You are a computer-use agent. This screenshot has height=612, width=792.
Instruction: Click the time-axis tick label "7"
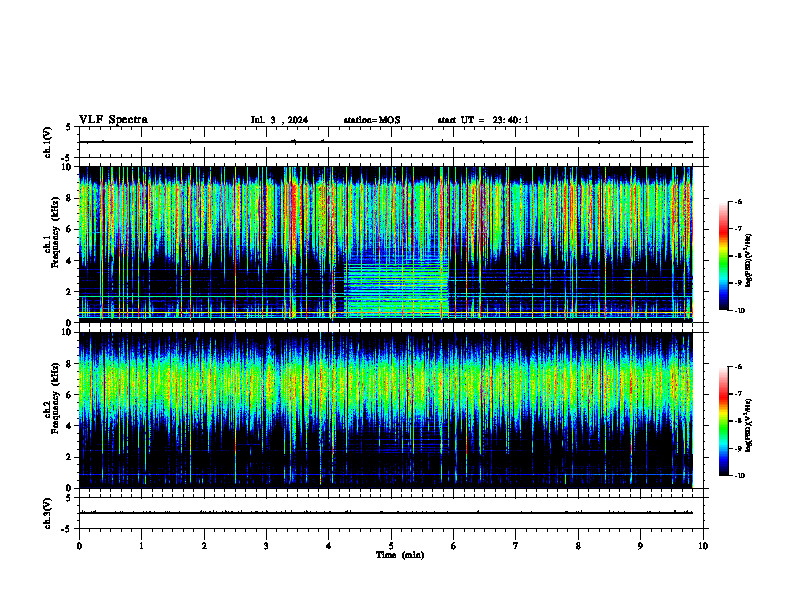click(516, 546)
